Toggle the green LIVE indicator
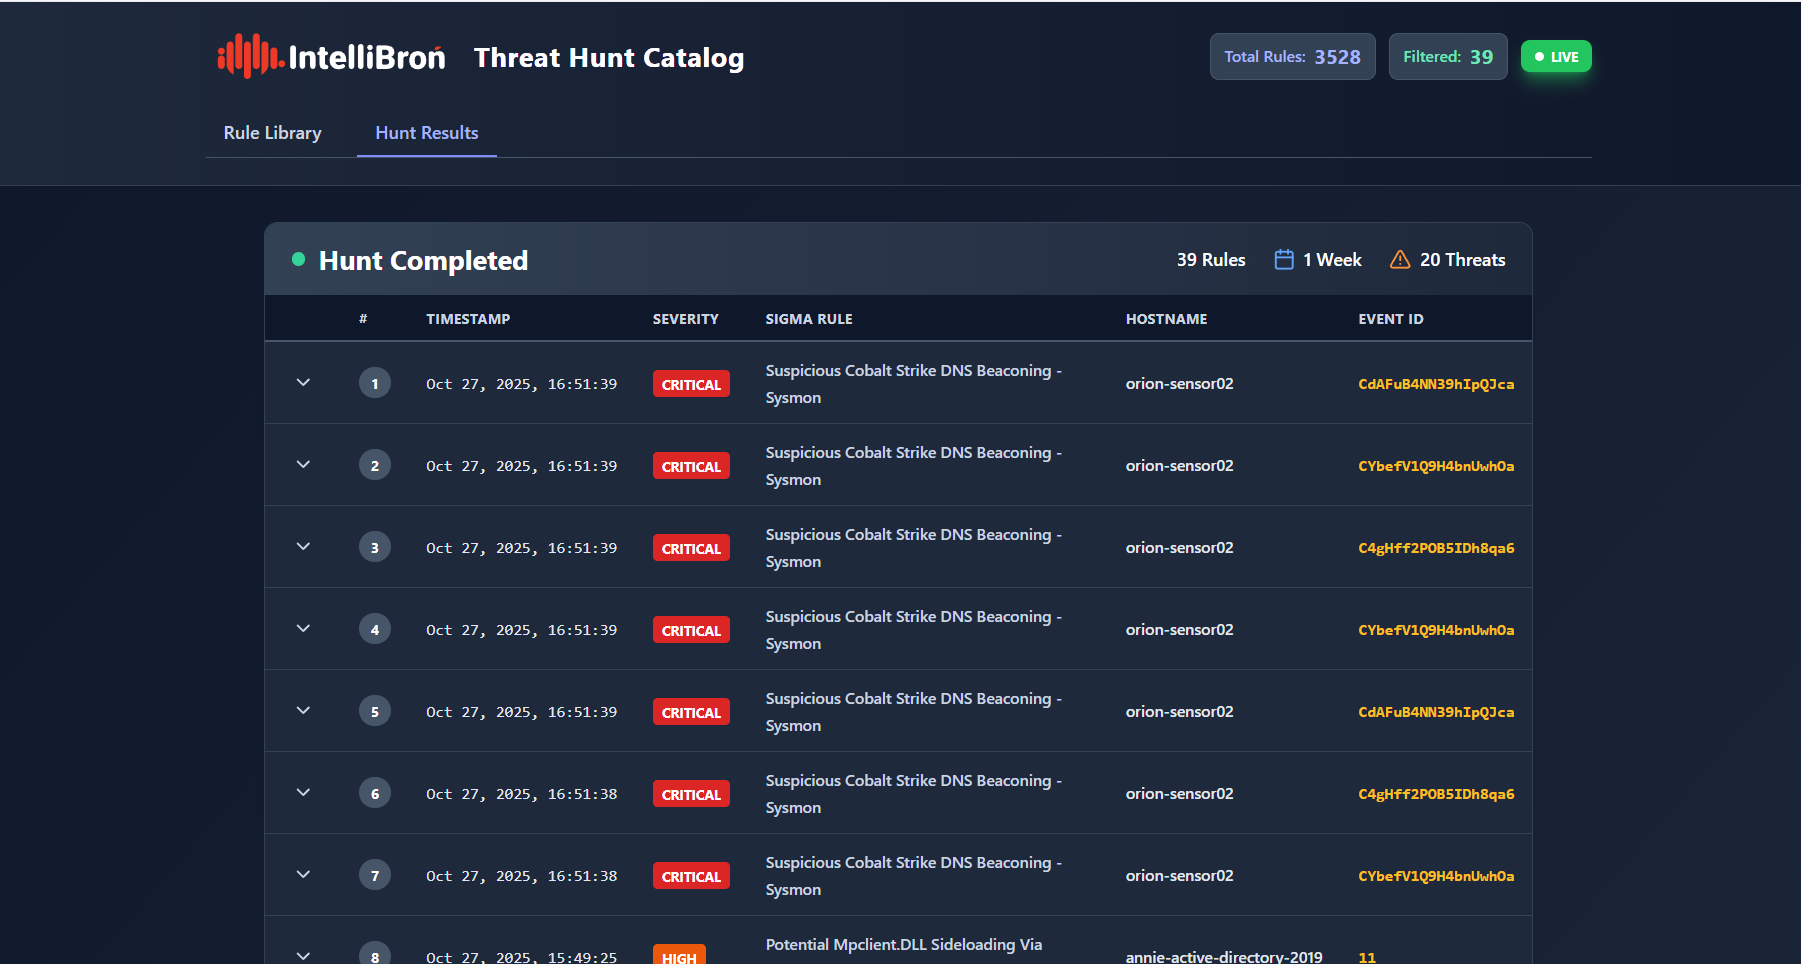1801x964 pixels. pyautogui.click(x=1555, y=57)
